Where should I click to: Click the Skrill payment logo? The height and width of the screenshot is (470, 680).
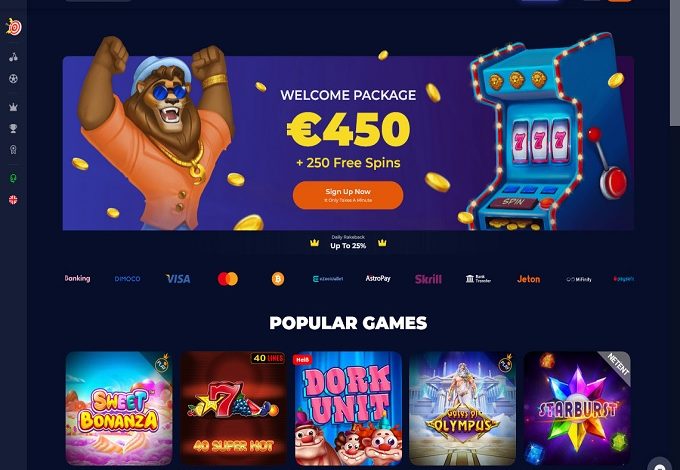tap(428, 279)
